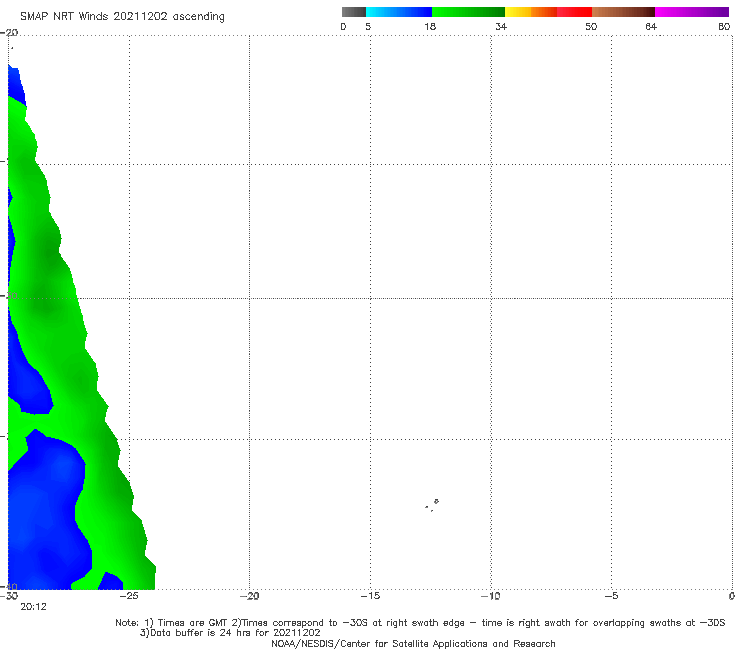Click the green segment of the color bar
This screenshot has height=650, width=740.
468,12
